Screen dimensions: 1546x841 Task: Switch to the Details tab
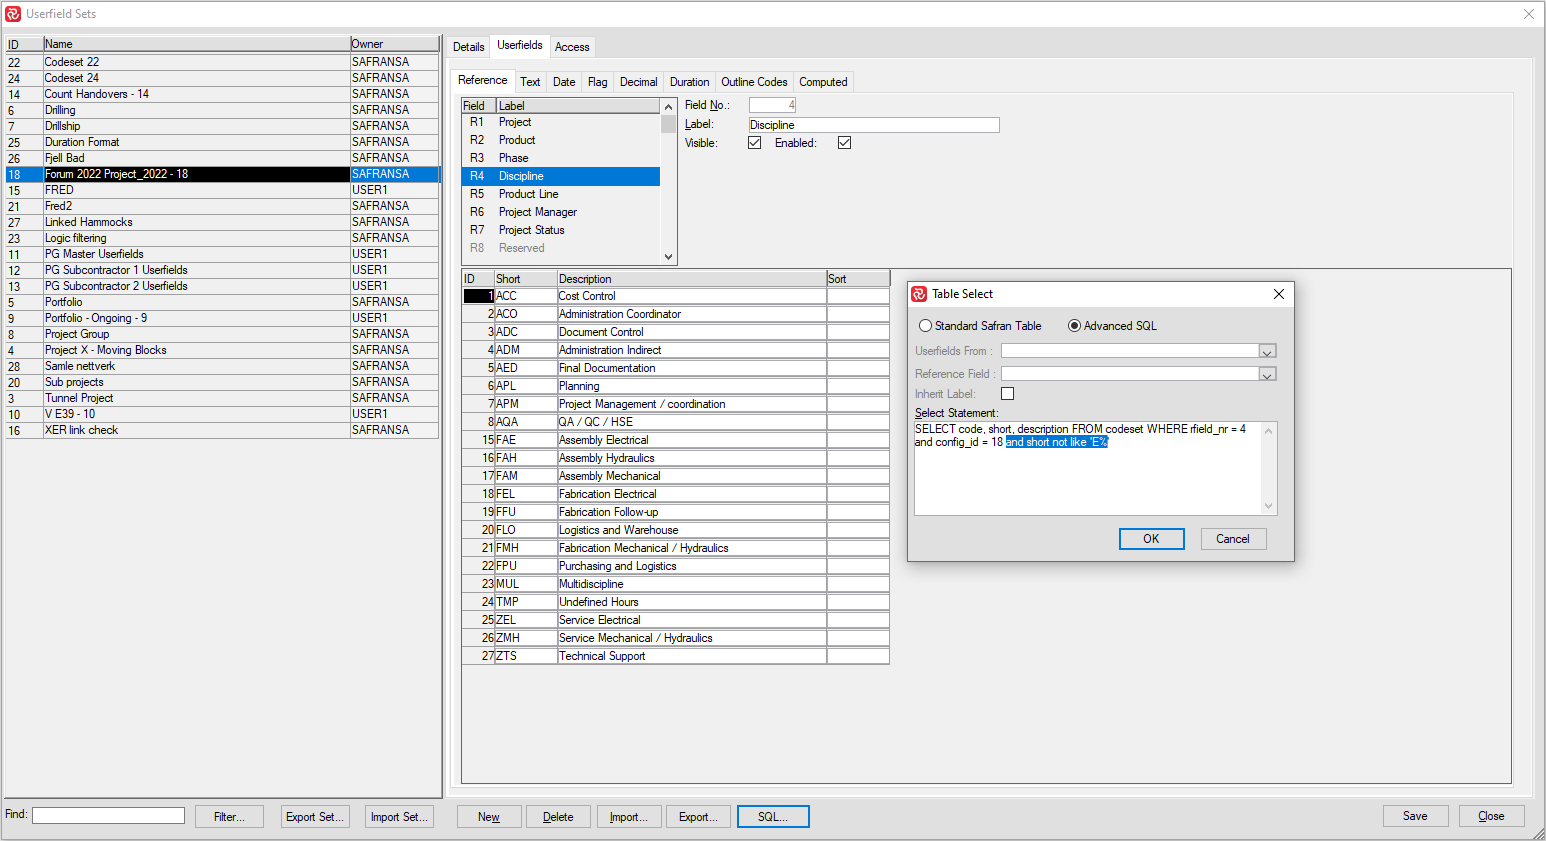(468, 47)
